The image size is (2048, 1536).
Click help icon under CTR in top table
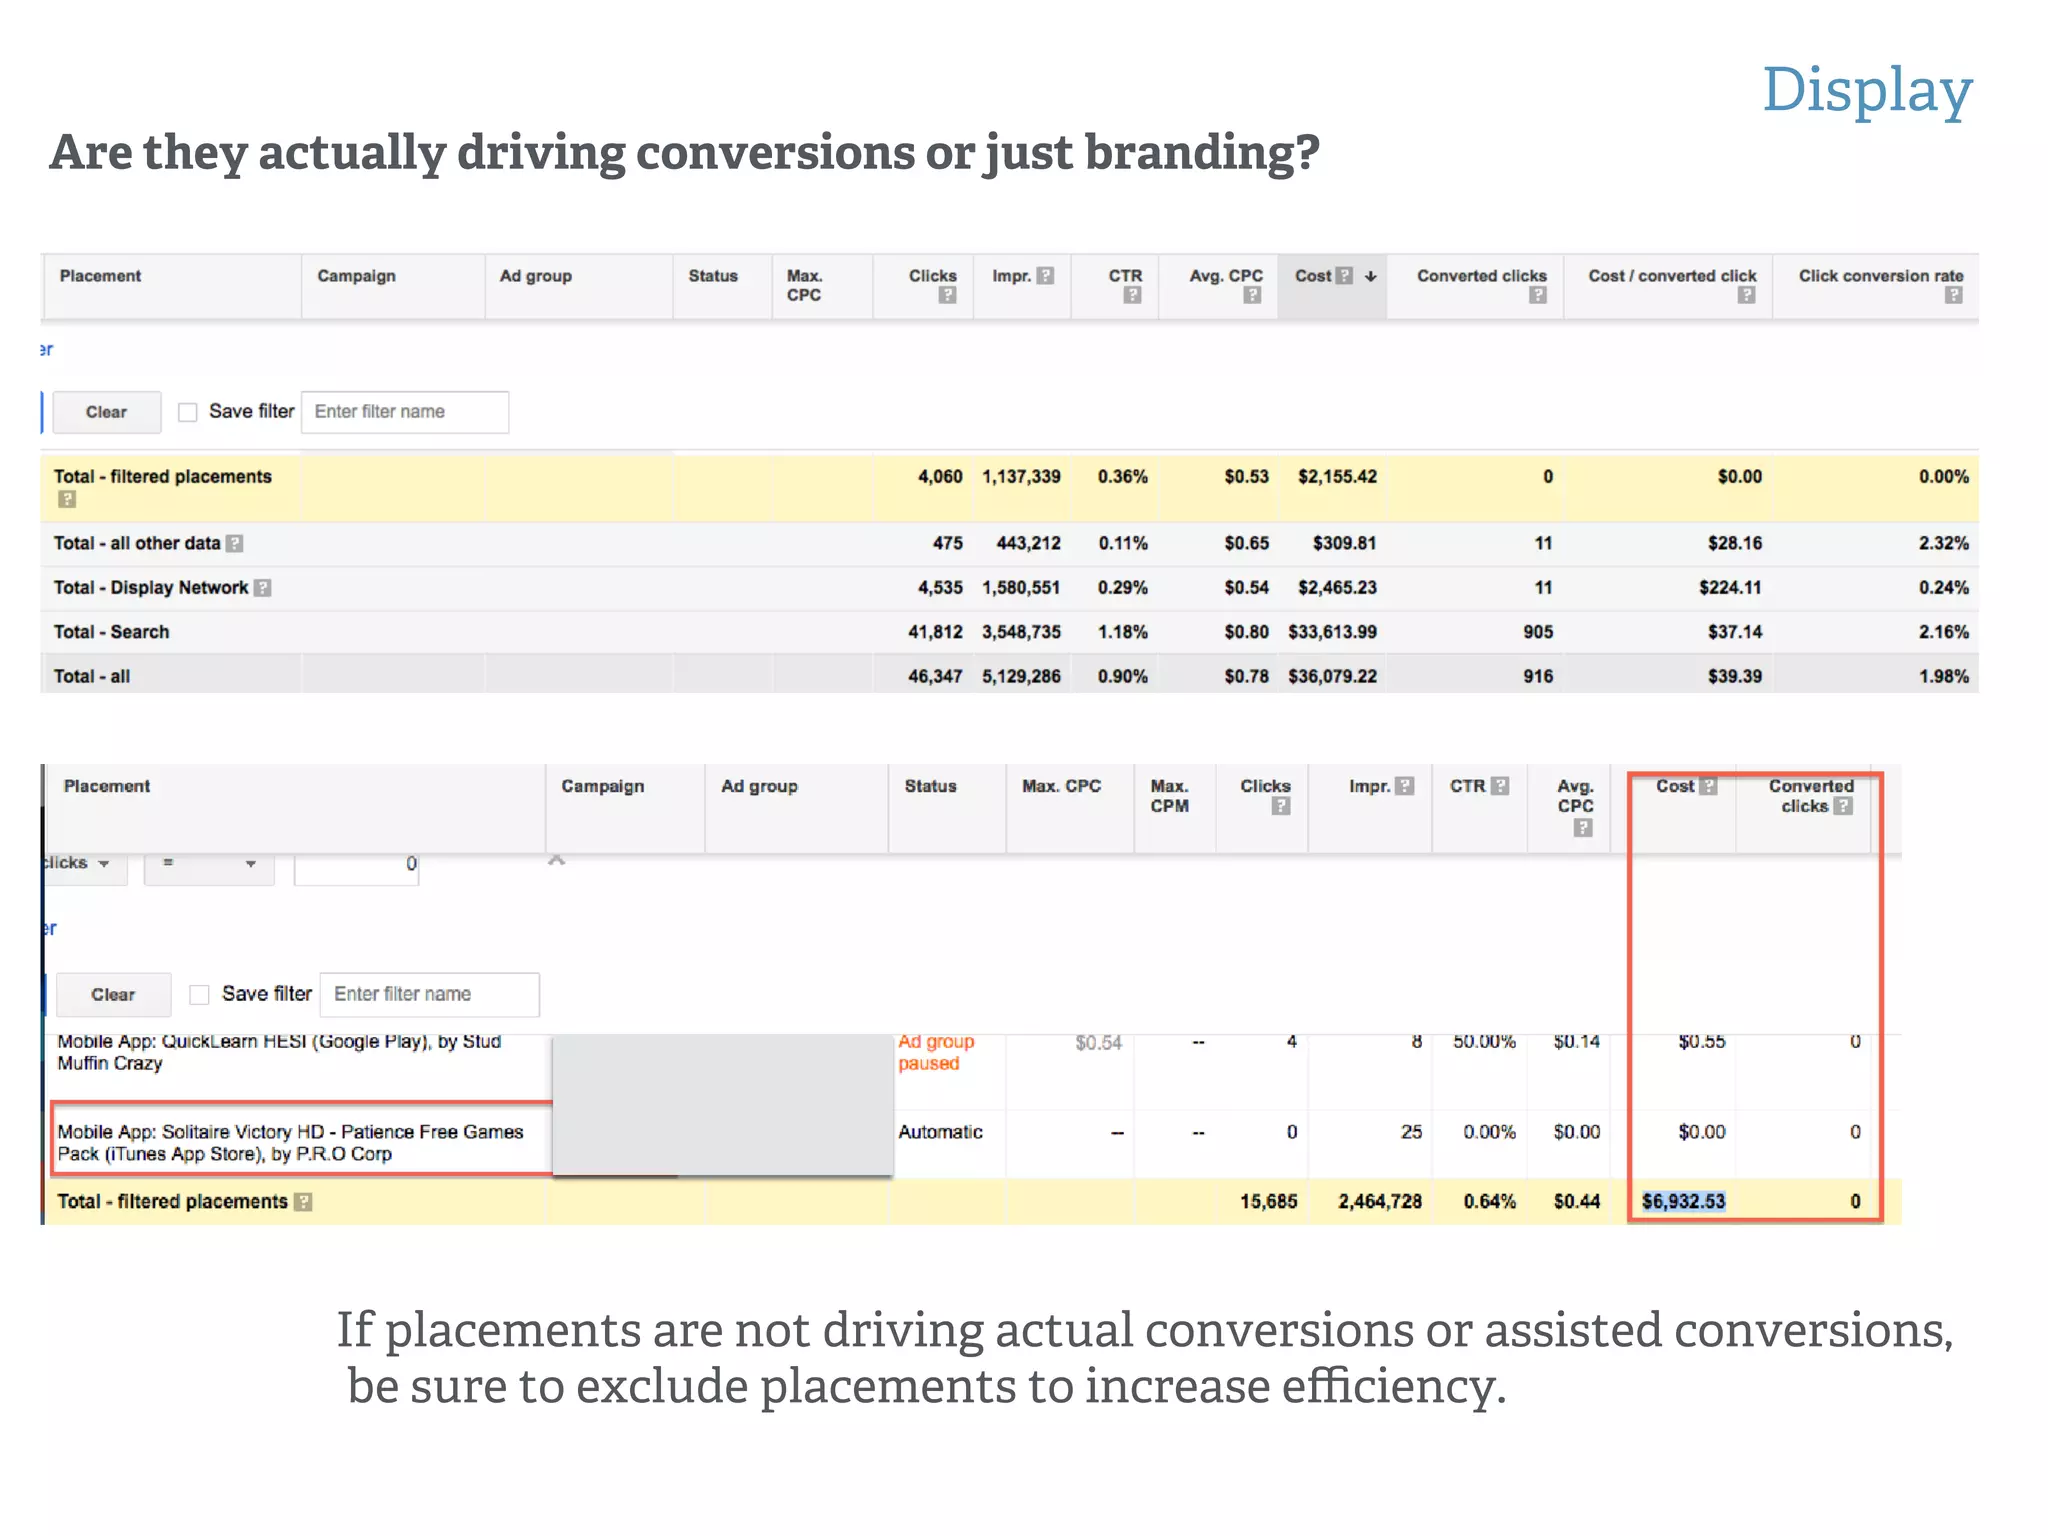(x=1132, y=295)
